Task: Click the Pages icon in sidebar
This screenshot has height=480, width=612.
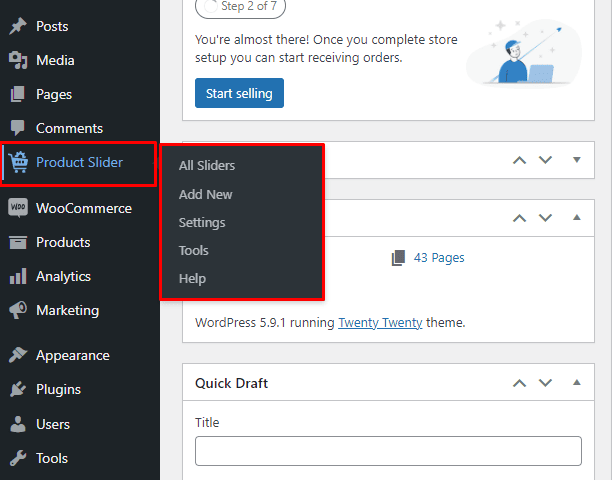Action: 17,95
